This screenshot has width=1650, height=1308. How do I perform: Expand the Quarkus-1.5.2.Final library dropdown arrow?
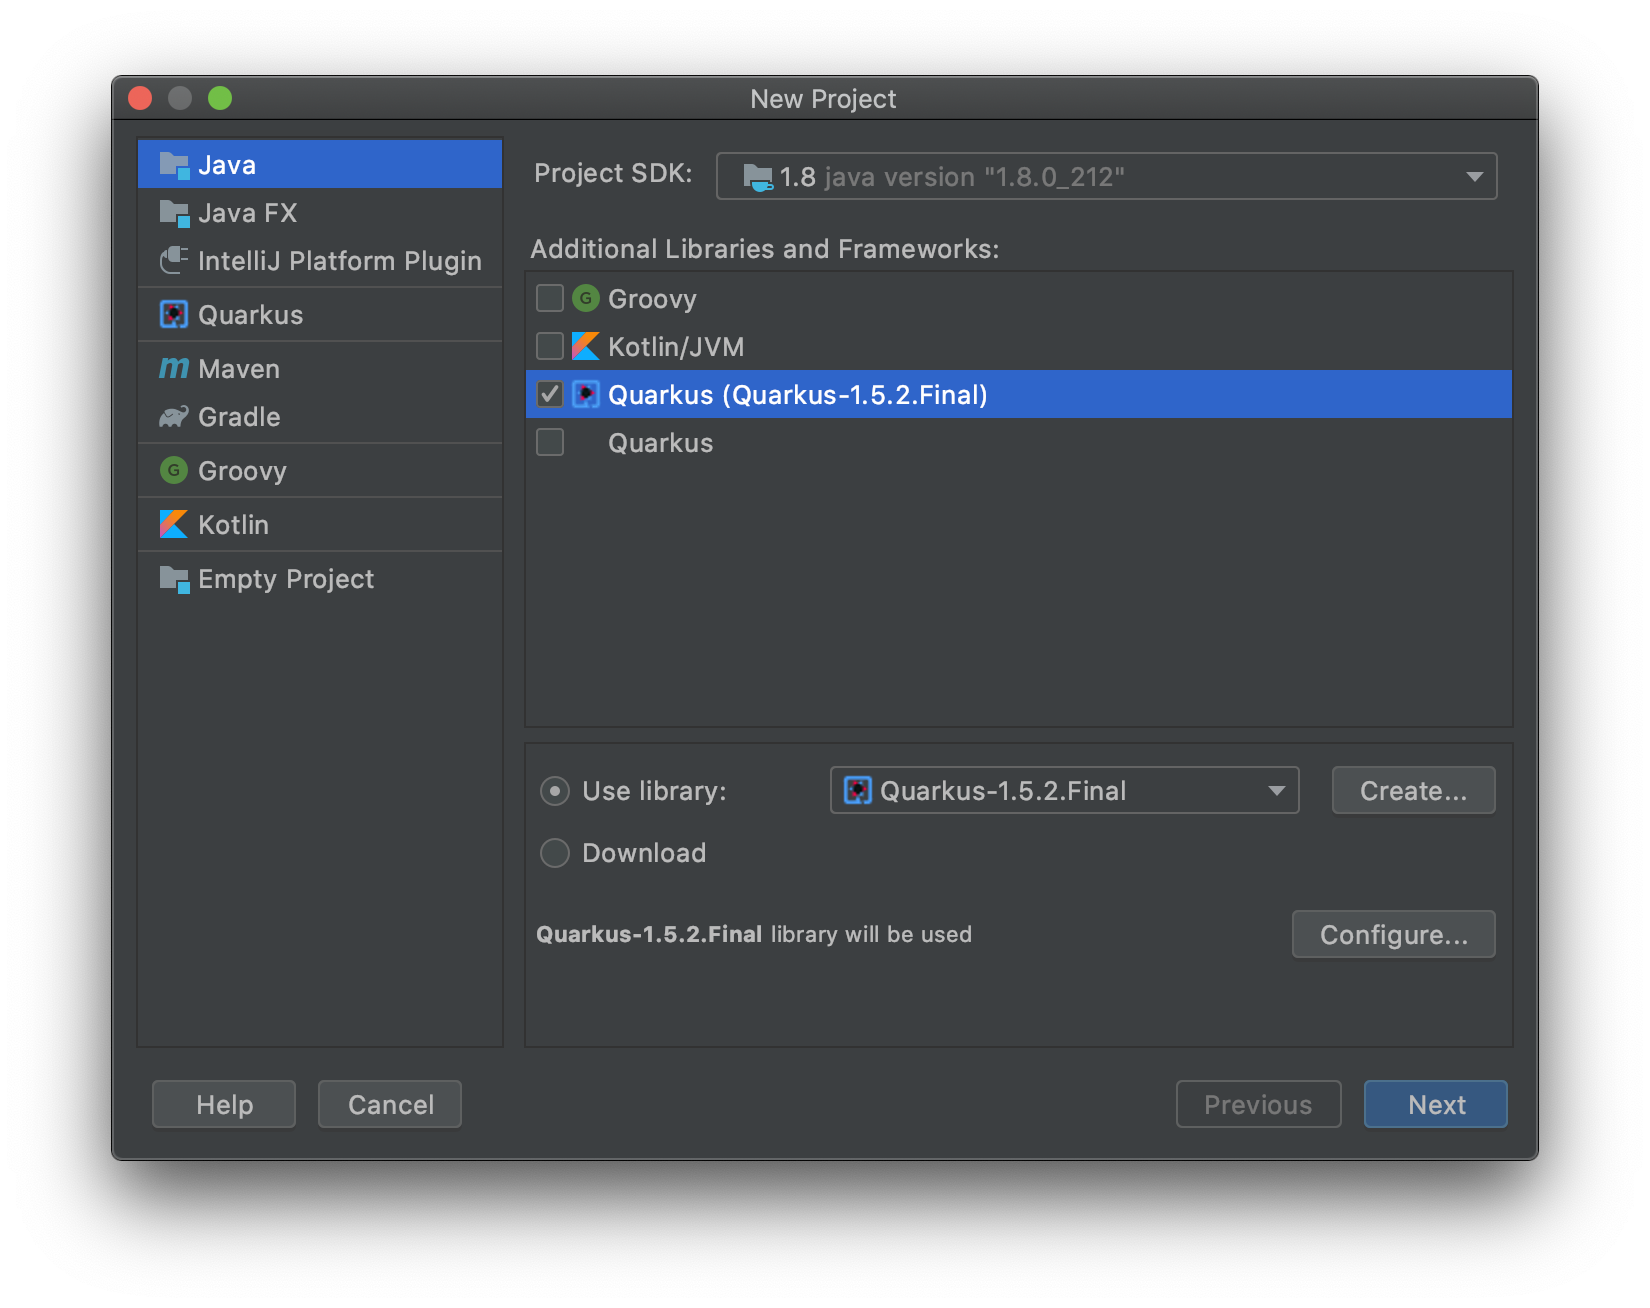point(1277,791)
